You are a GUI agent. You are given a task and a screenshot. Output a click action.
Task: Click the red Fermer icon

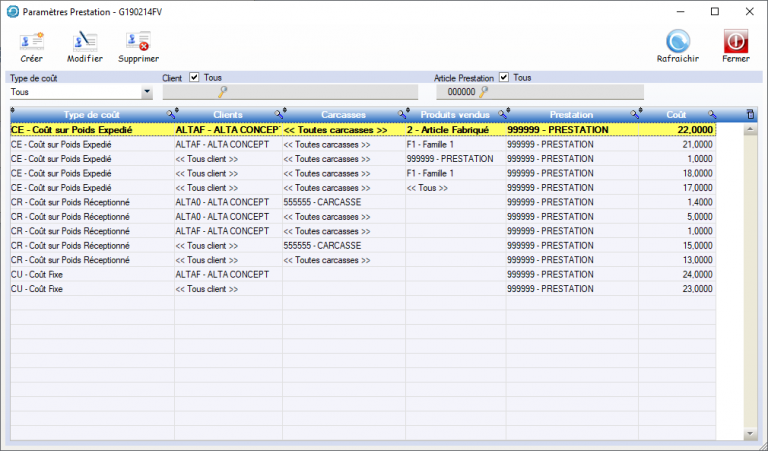pos(736,41)
